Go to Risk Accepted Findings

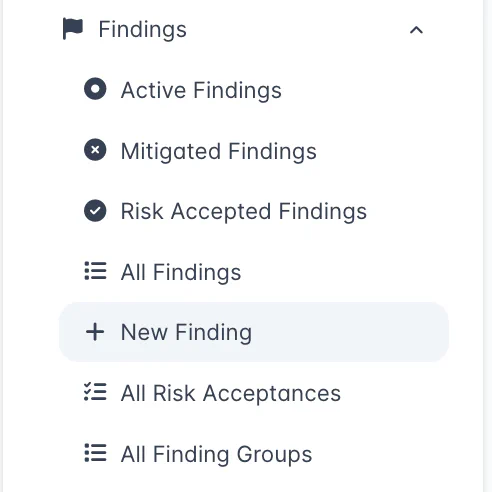[x=244, y=212]
